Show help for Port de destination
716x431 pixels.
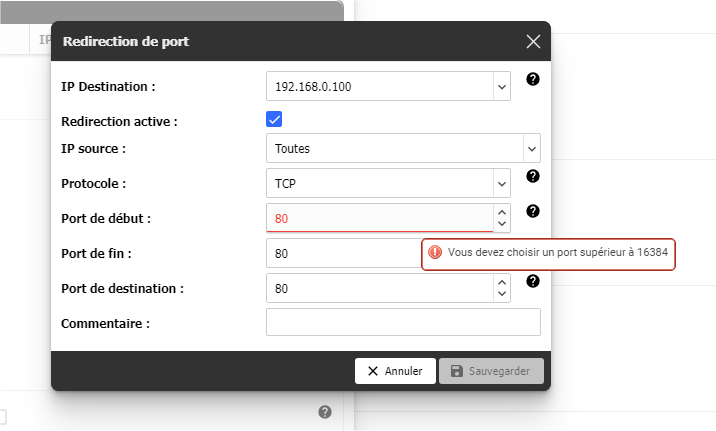[x=533, y=281]
